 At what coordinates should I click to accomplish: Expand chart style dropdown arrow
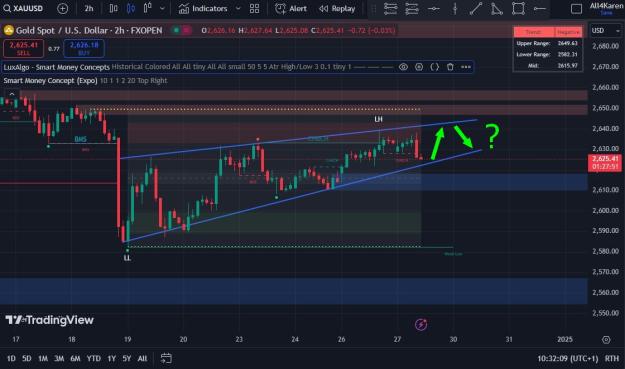point(162,8)
